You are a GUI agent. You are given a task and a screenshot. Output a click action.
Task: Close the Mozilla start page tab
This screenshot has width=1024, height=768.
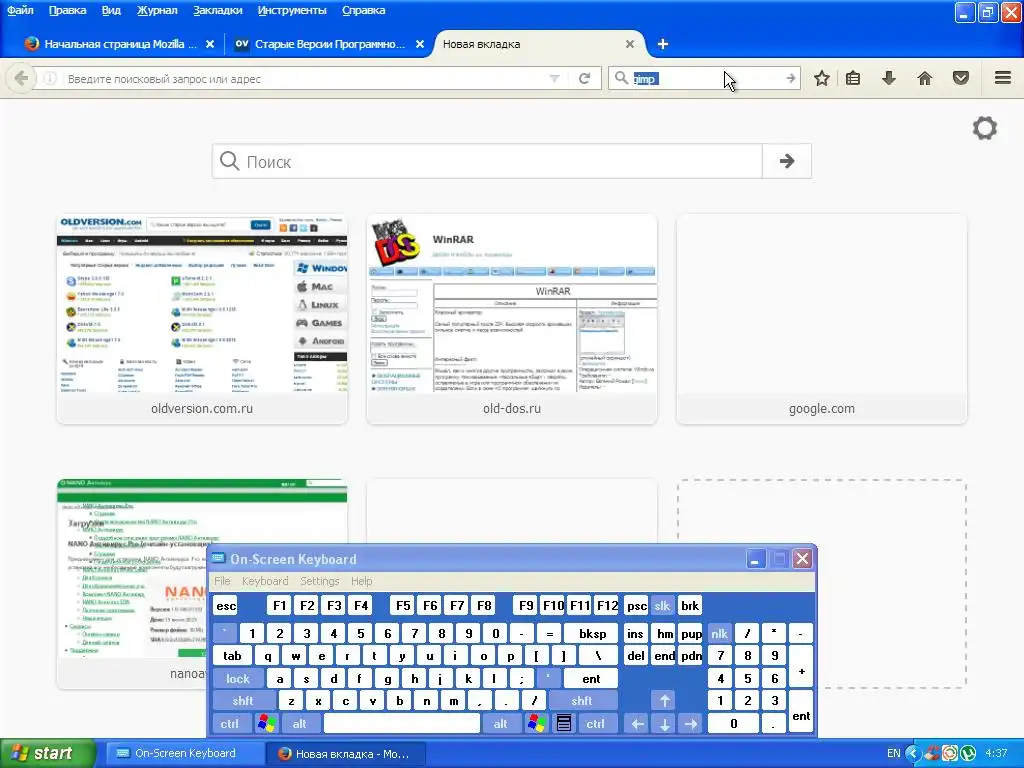(x=210, y=44)
